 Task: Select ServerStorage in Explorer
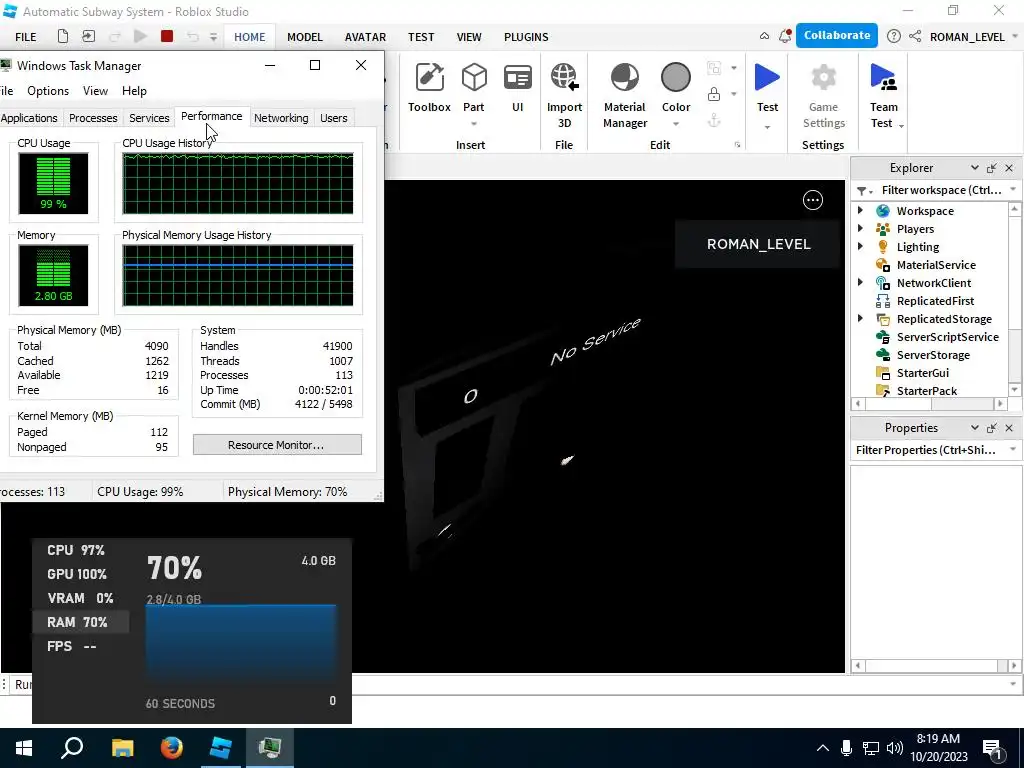[x=933, y=355]
